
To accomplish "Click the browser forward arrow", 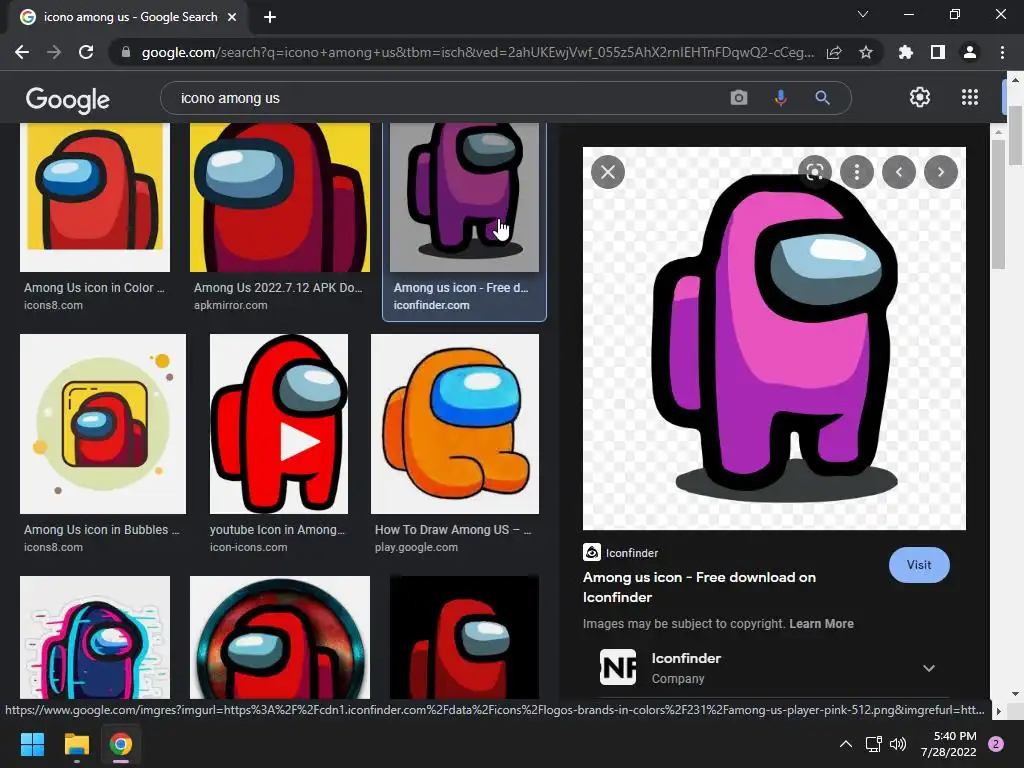I will [54, 52].
